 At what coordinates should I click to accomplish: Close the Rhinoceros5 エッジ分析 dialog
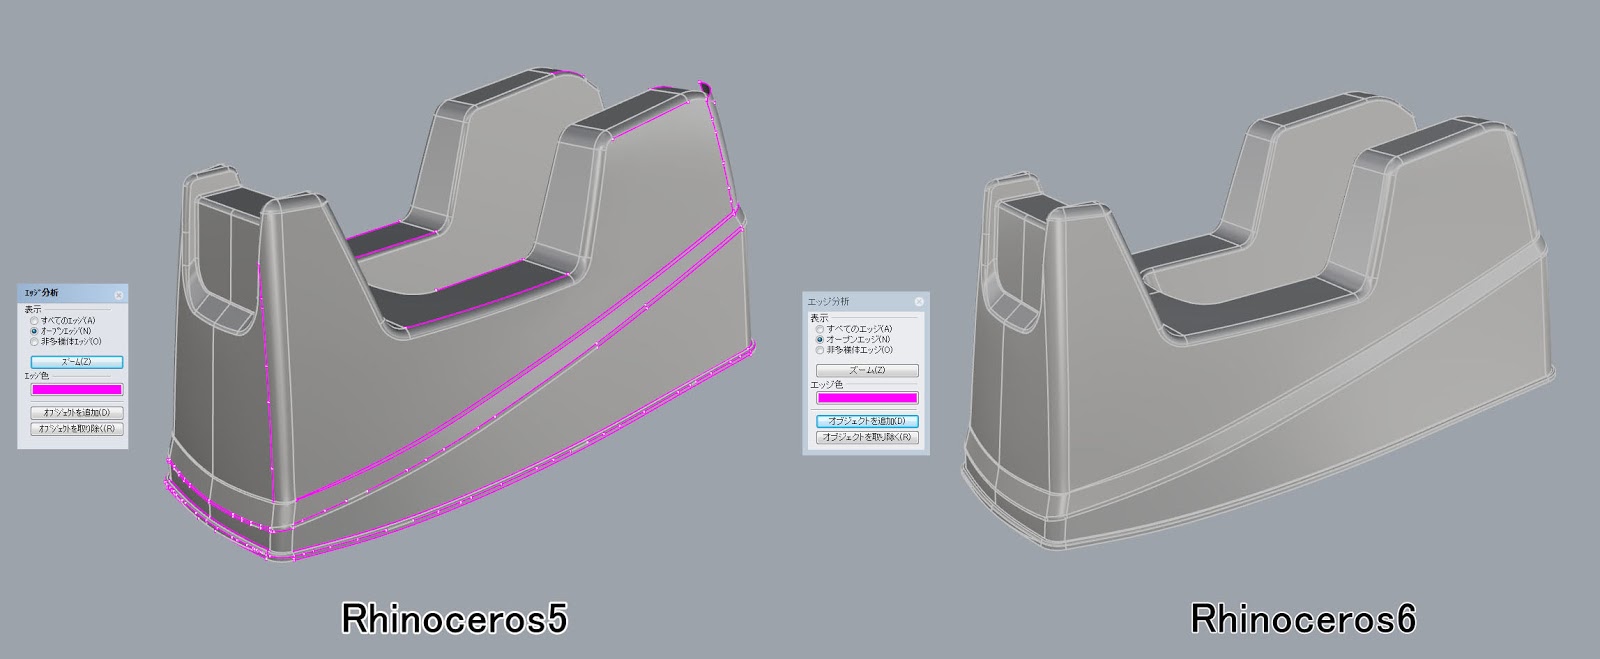(x=119, y=295)
